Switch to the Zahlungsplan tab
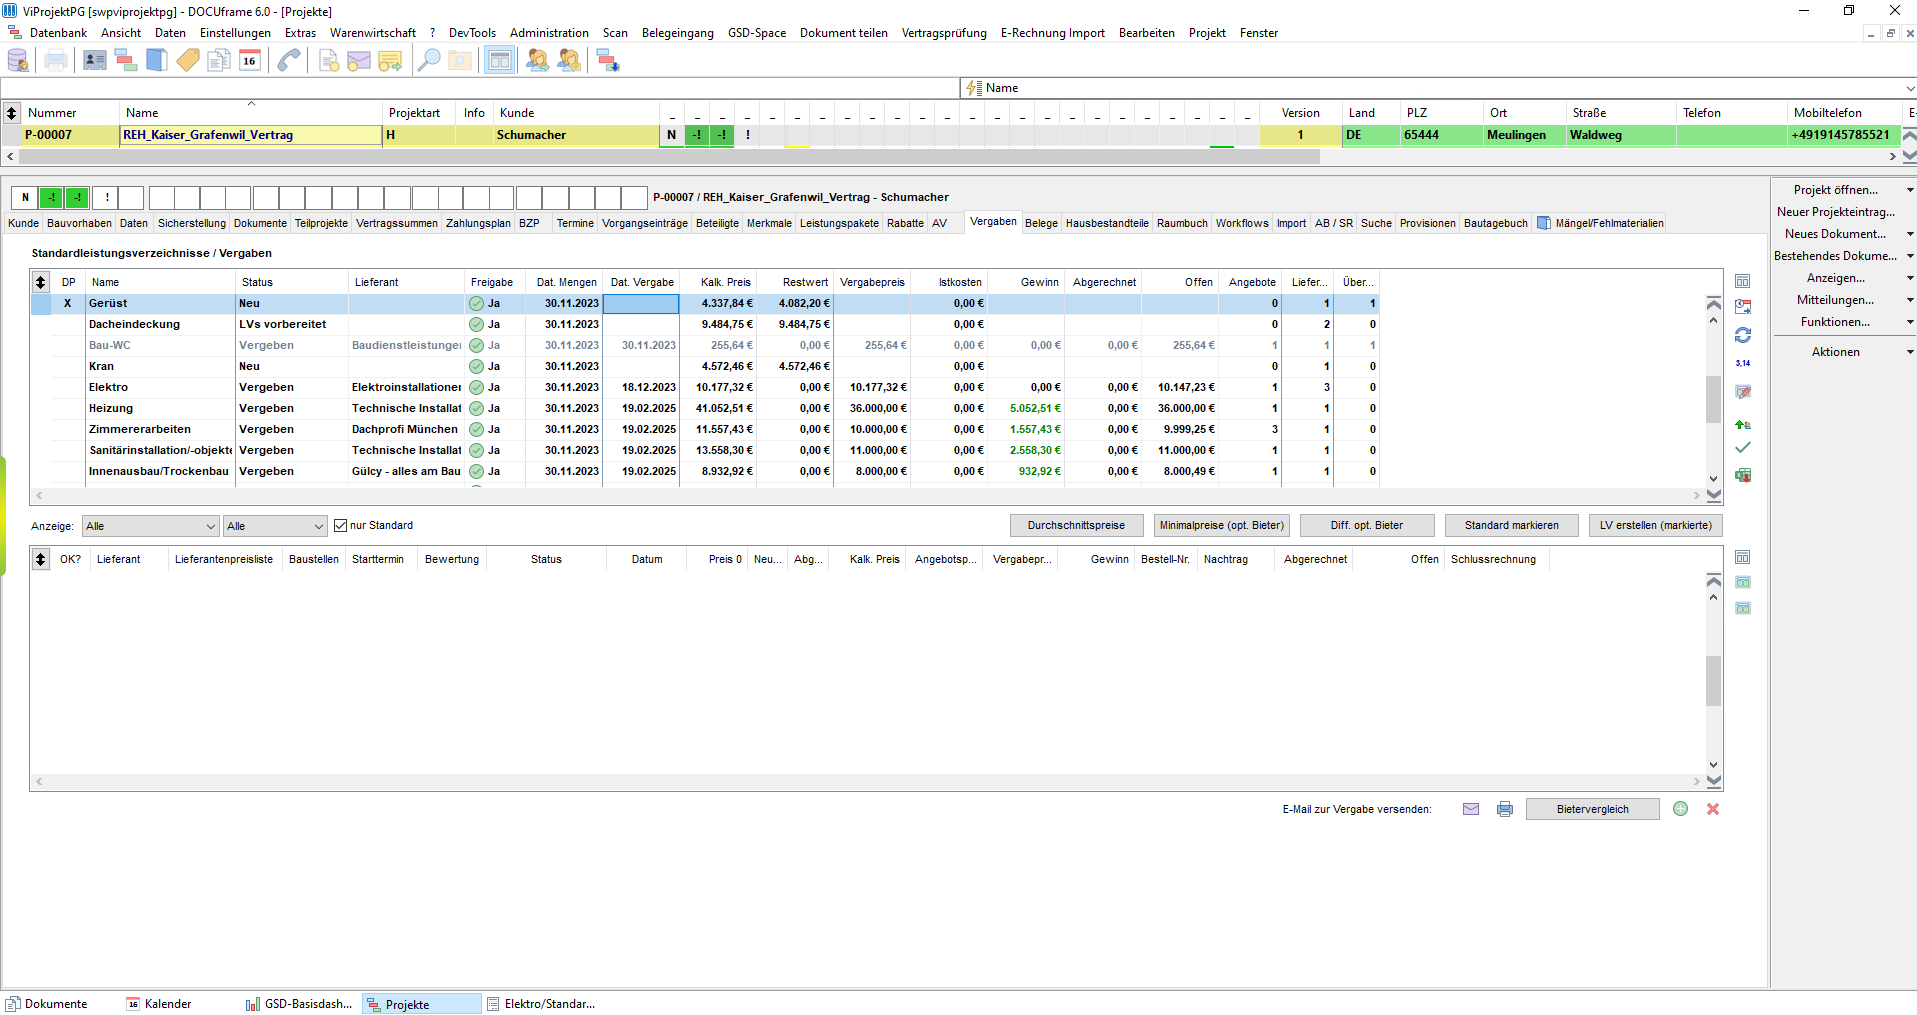 tap(478, 223)
